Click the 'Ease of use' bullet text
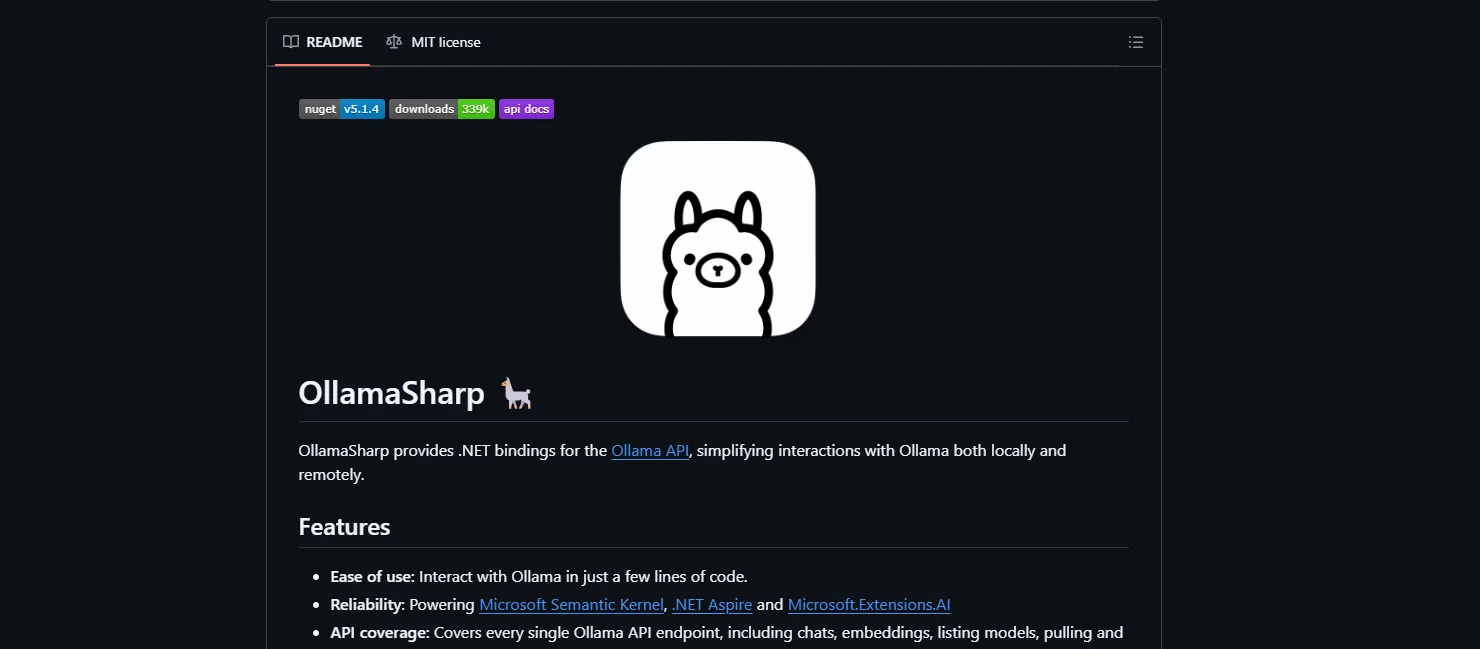This screenshot has width=1480, height=649. [539, 577]
